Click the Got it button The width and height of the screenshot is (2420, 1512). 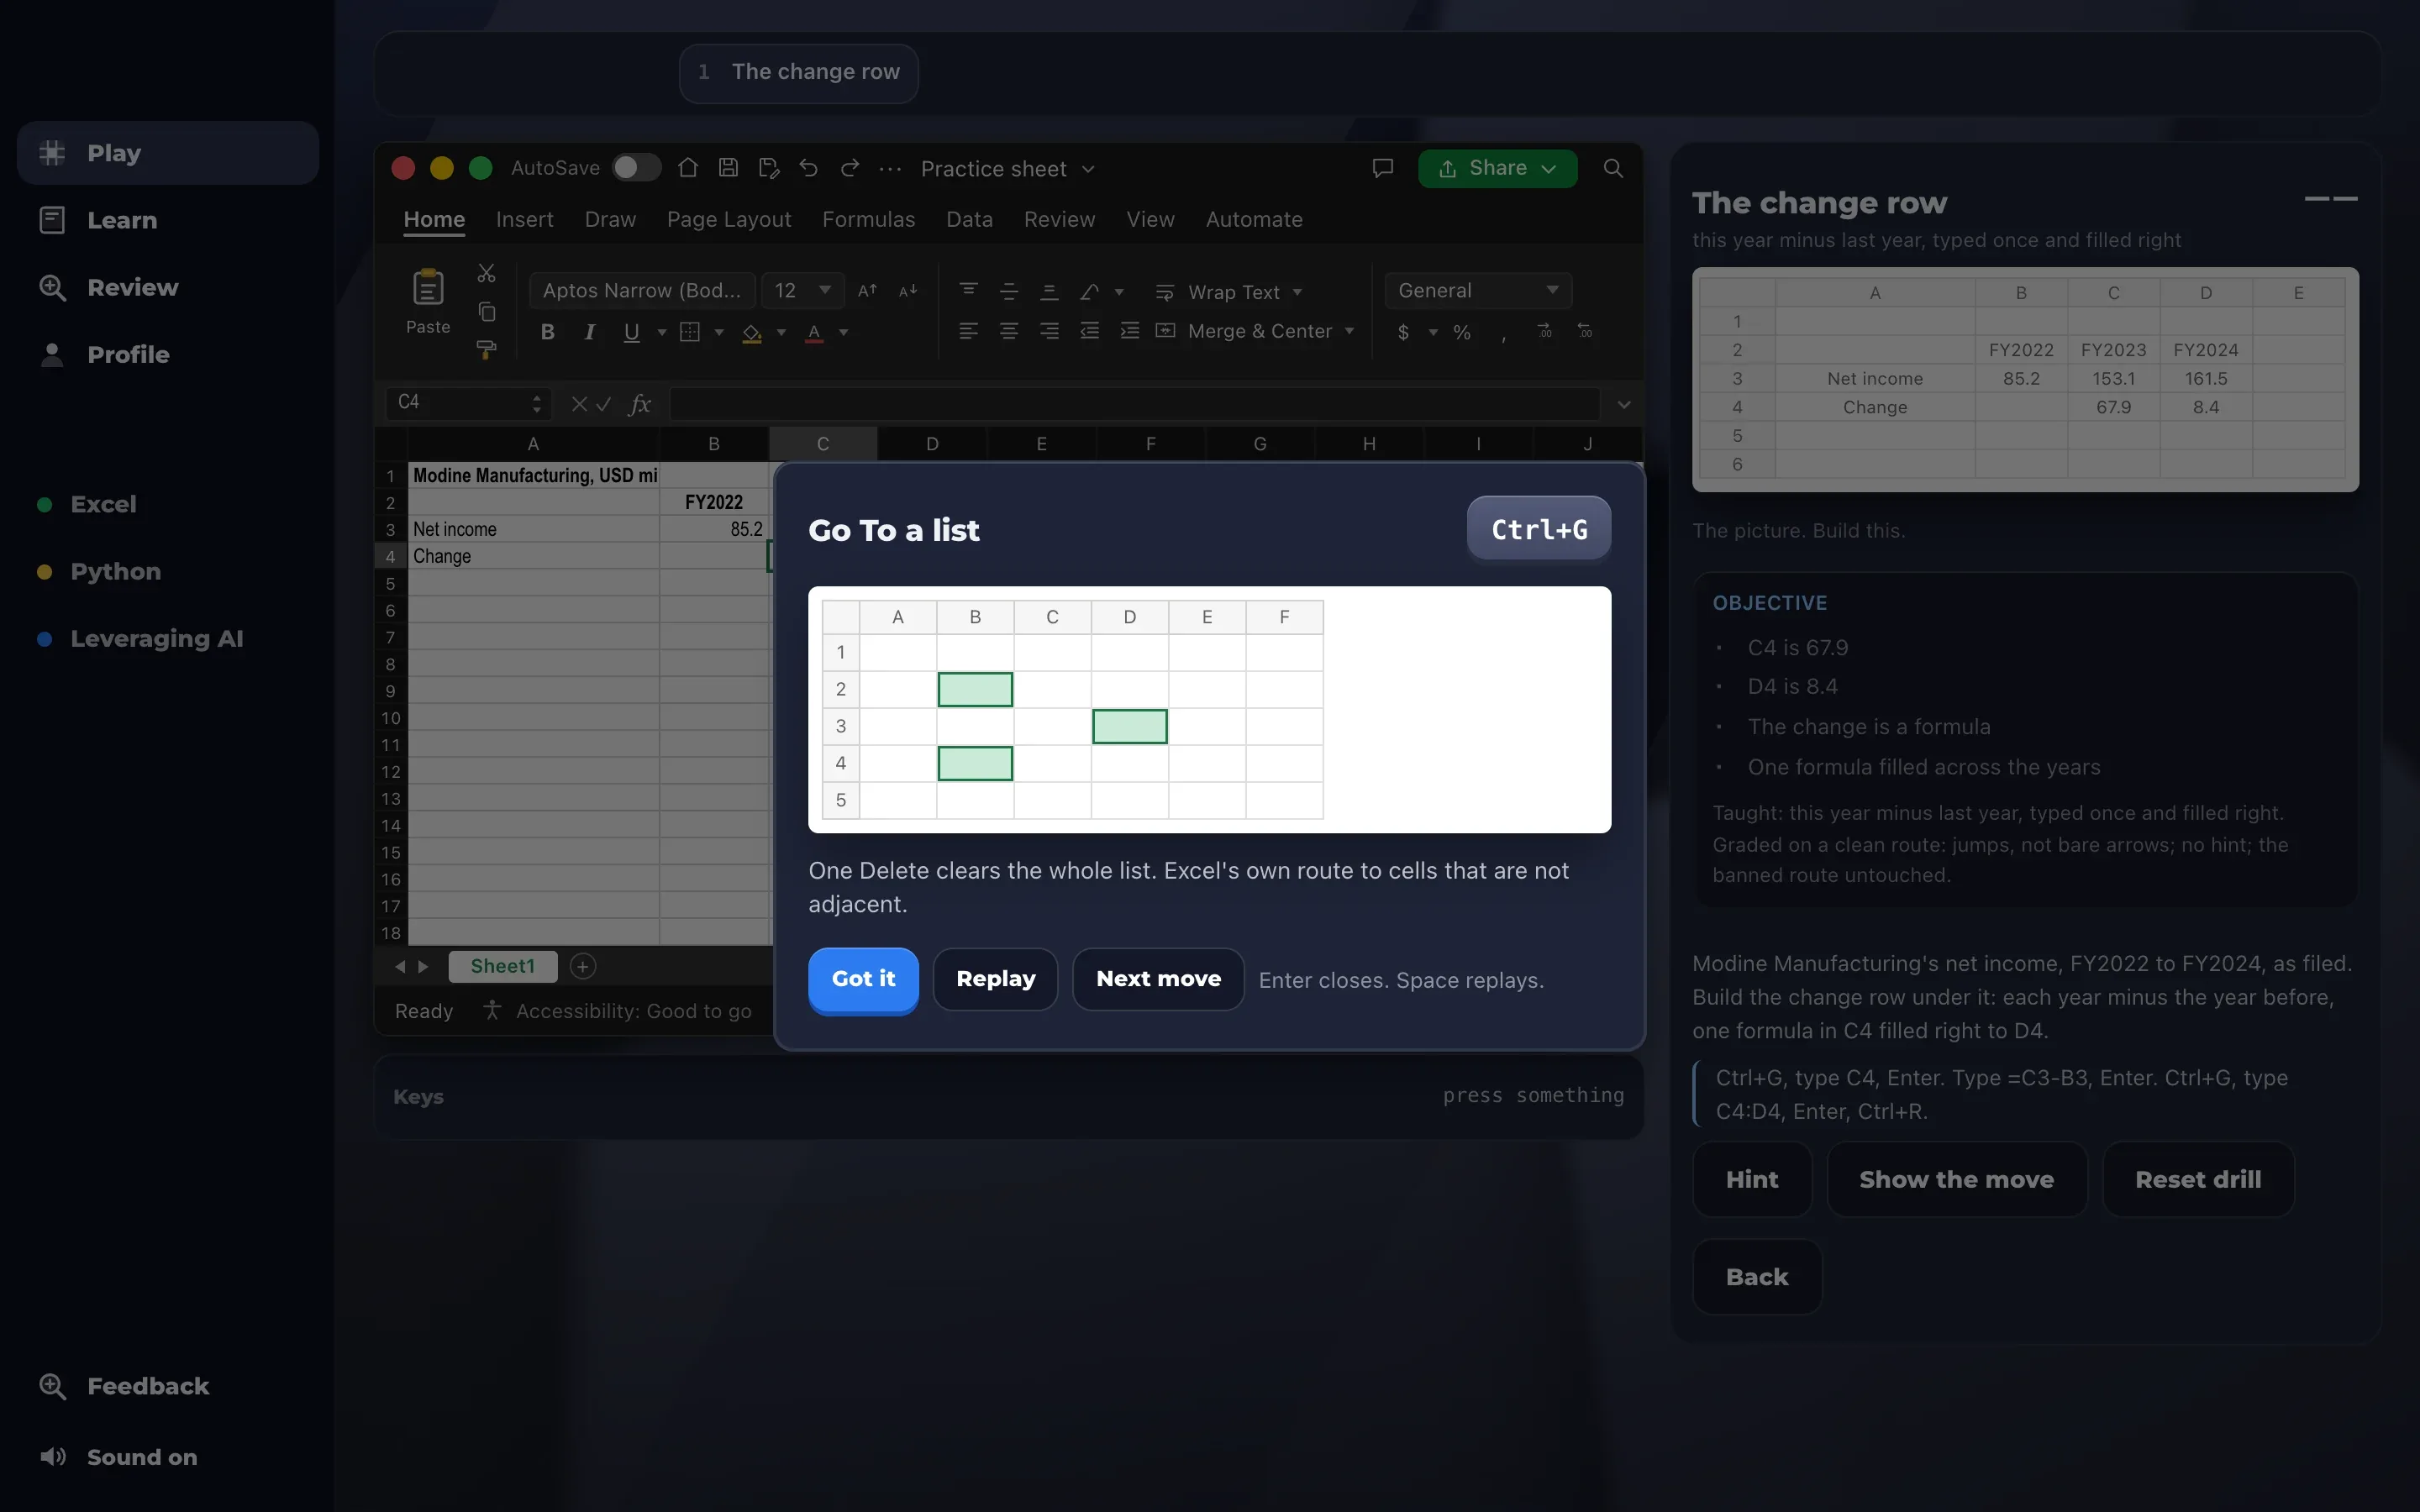(x=863, y=979)
